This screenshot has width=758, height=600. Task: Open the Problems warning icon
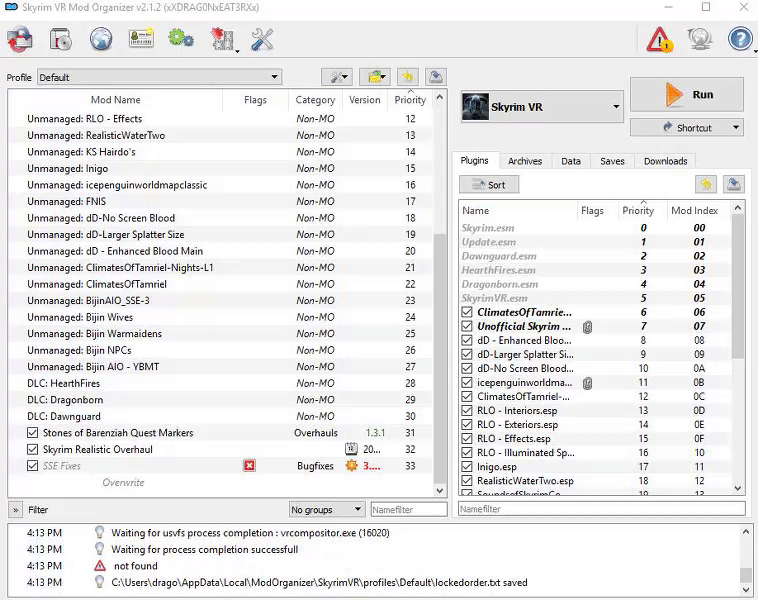tap(659, 39)
